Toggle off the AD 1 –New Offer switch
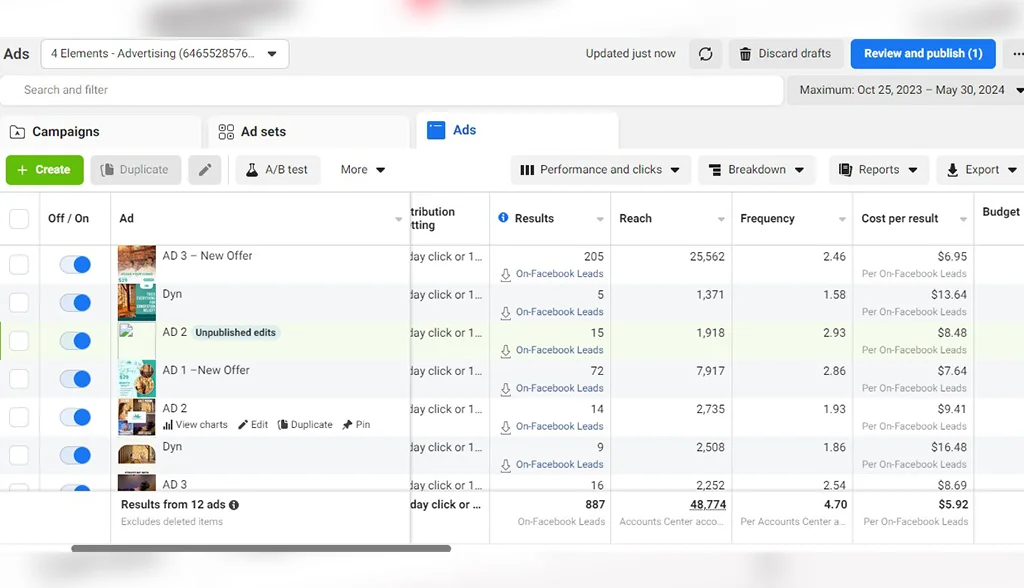The image size is (1024, 588). pyautogui.click(x=75, y=379)
